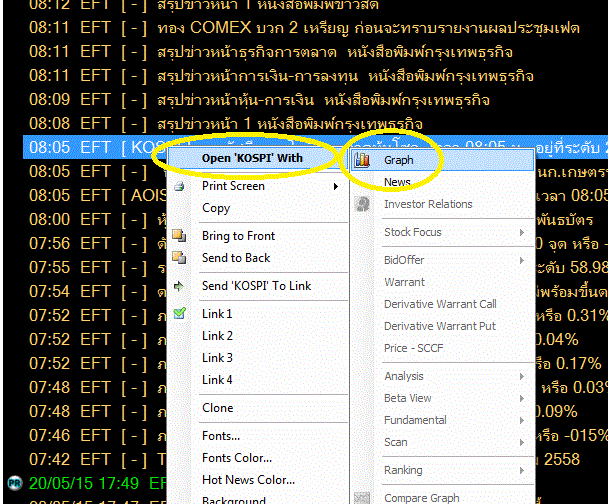Expand the Analysis submenu arrow
Image resolution: width=608 pixels, height=504 pixels.
[522, 376]
